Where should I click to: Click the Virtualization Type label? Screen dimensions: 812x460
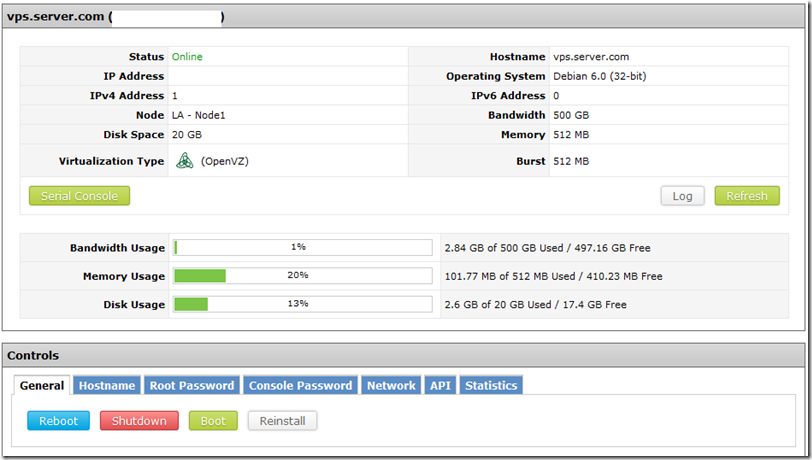(x=111, y=161)
